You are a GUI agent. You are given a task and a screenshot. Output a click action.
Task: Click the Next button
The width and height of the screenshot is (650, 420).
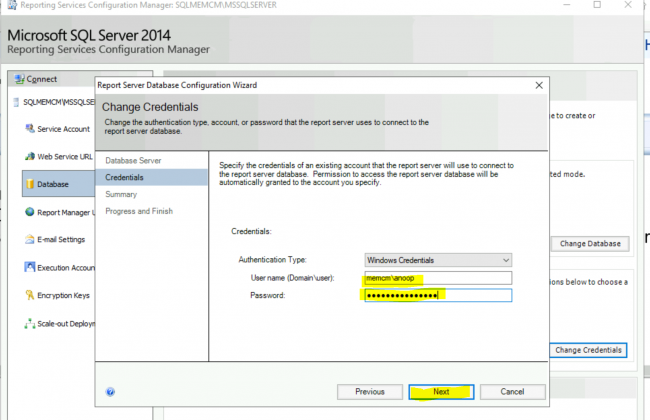441,392
